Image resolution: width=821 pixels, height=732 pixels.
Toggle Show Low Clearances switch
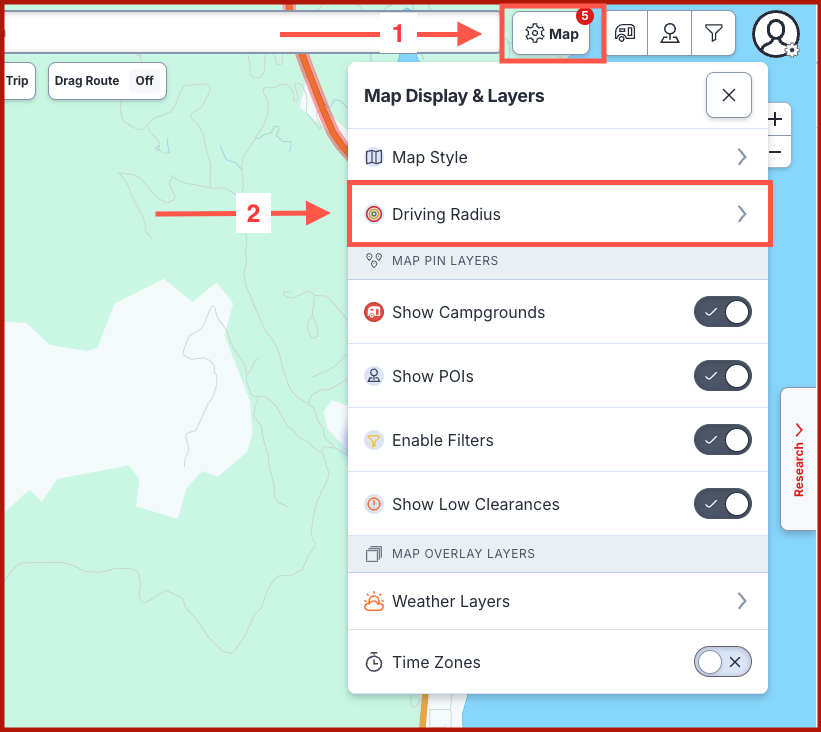pos(723,504)
